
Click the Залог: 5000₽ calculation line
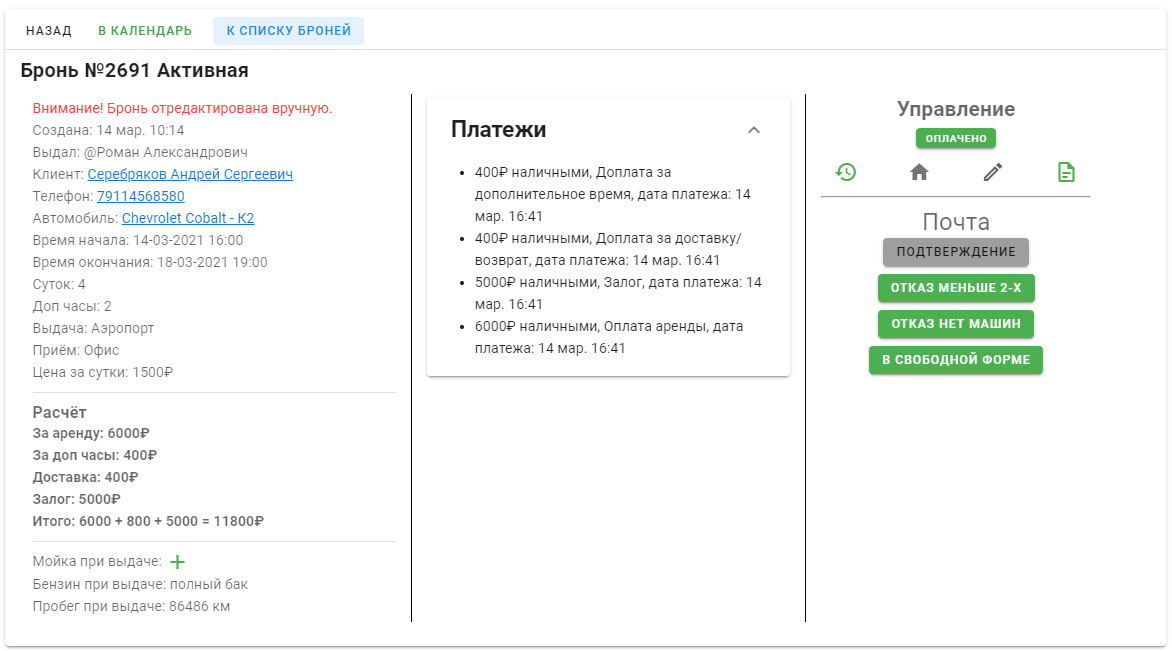coord(76,499)
